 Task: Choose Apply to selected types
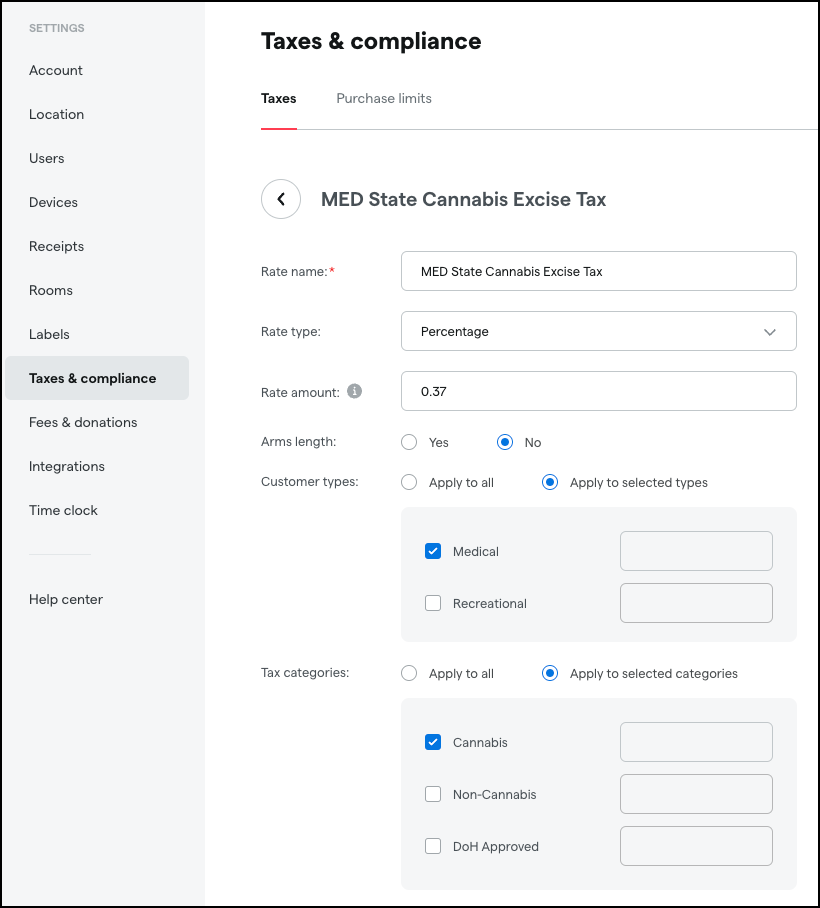pos(550,482)
